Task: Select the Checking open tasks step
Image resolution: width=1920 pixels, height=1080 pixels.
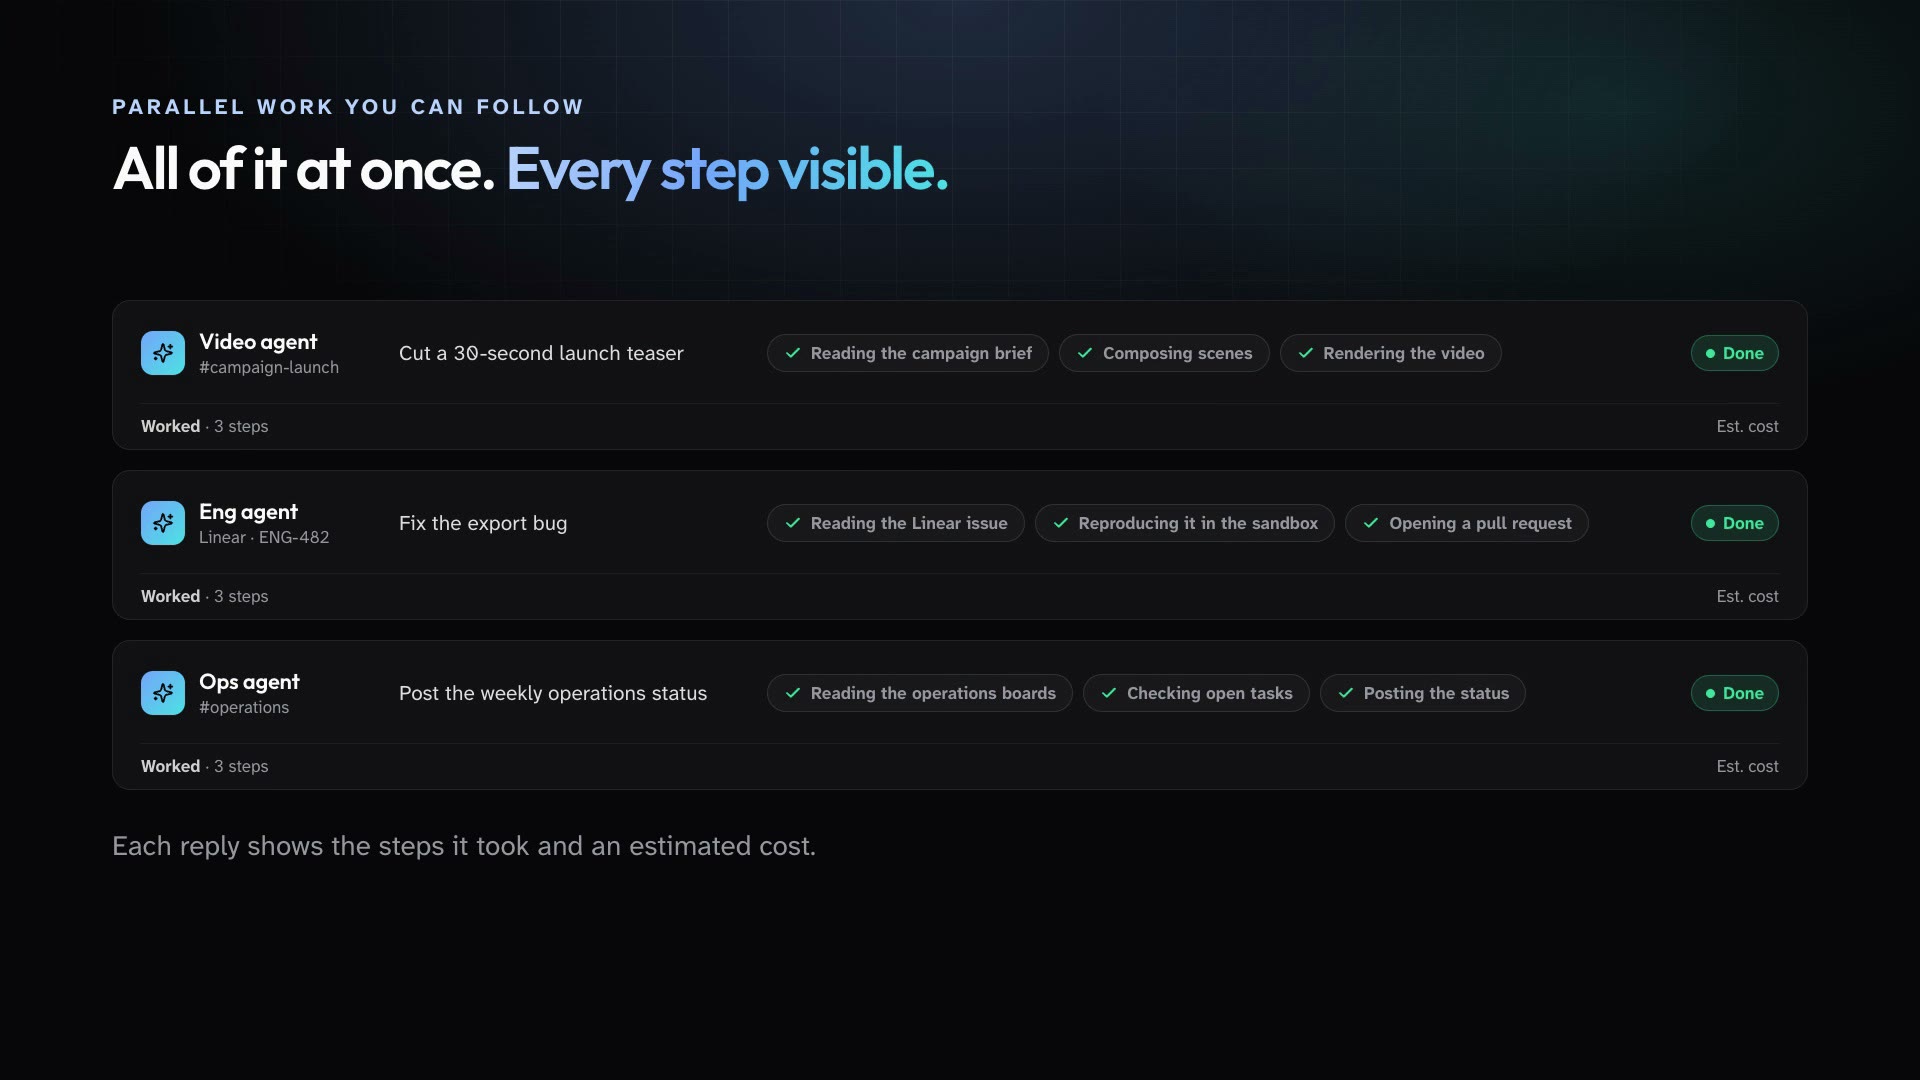Action: coord(1196,693)
